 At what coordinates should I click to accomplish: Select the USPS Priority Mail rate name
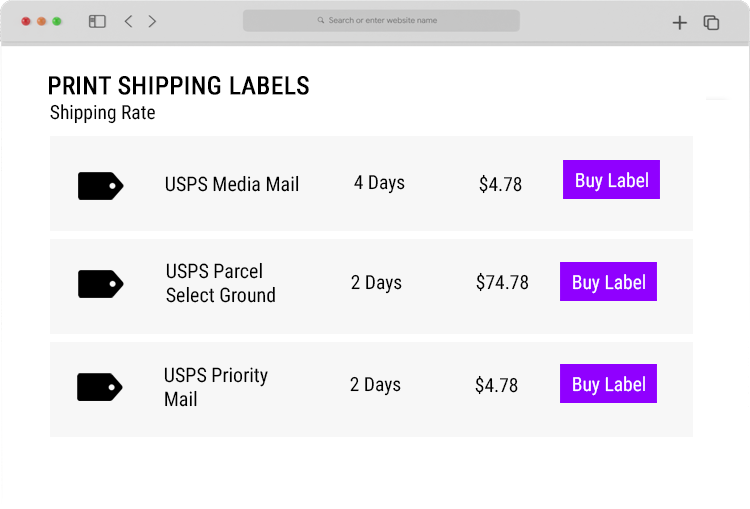coord(216,387)
